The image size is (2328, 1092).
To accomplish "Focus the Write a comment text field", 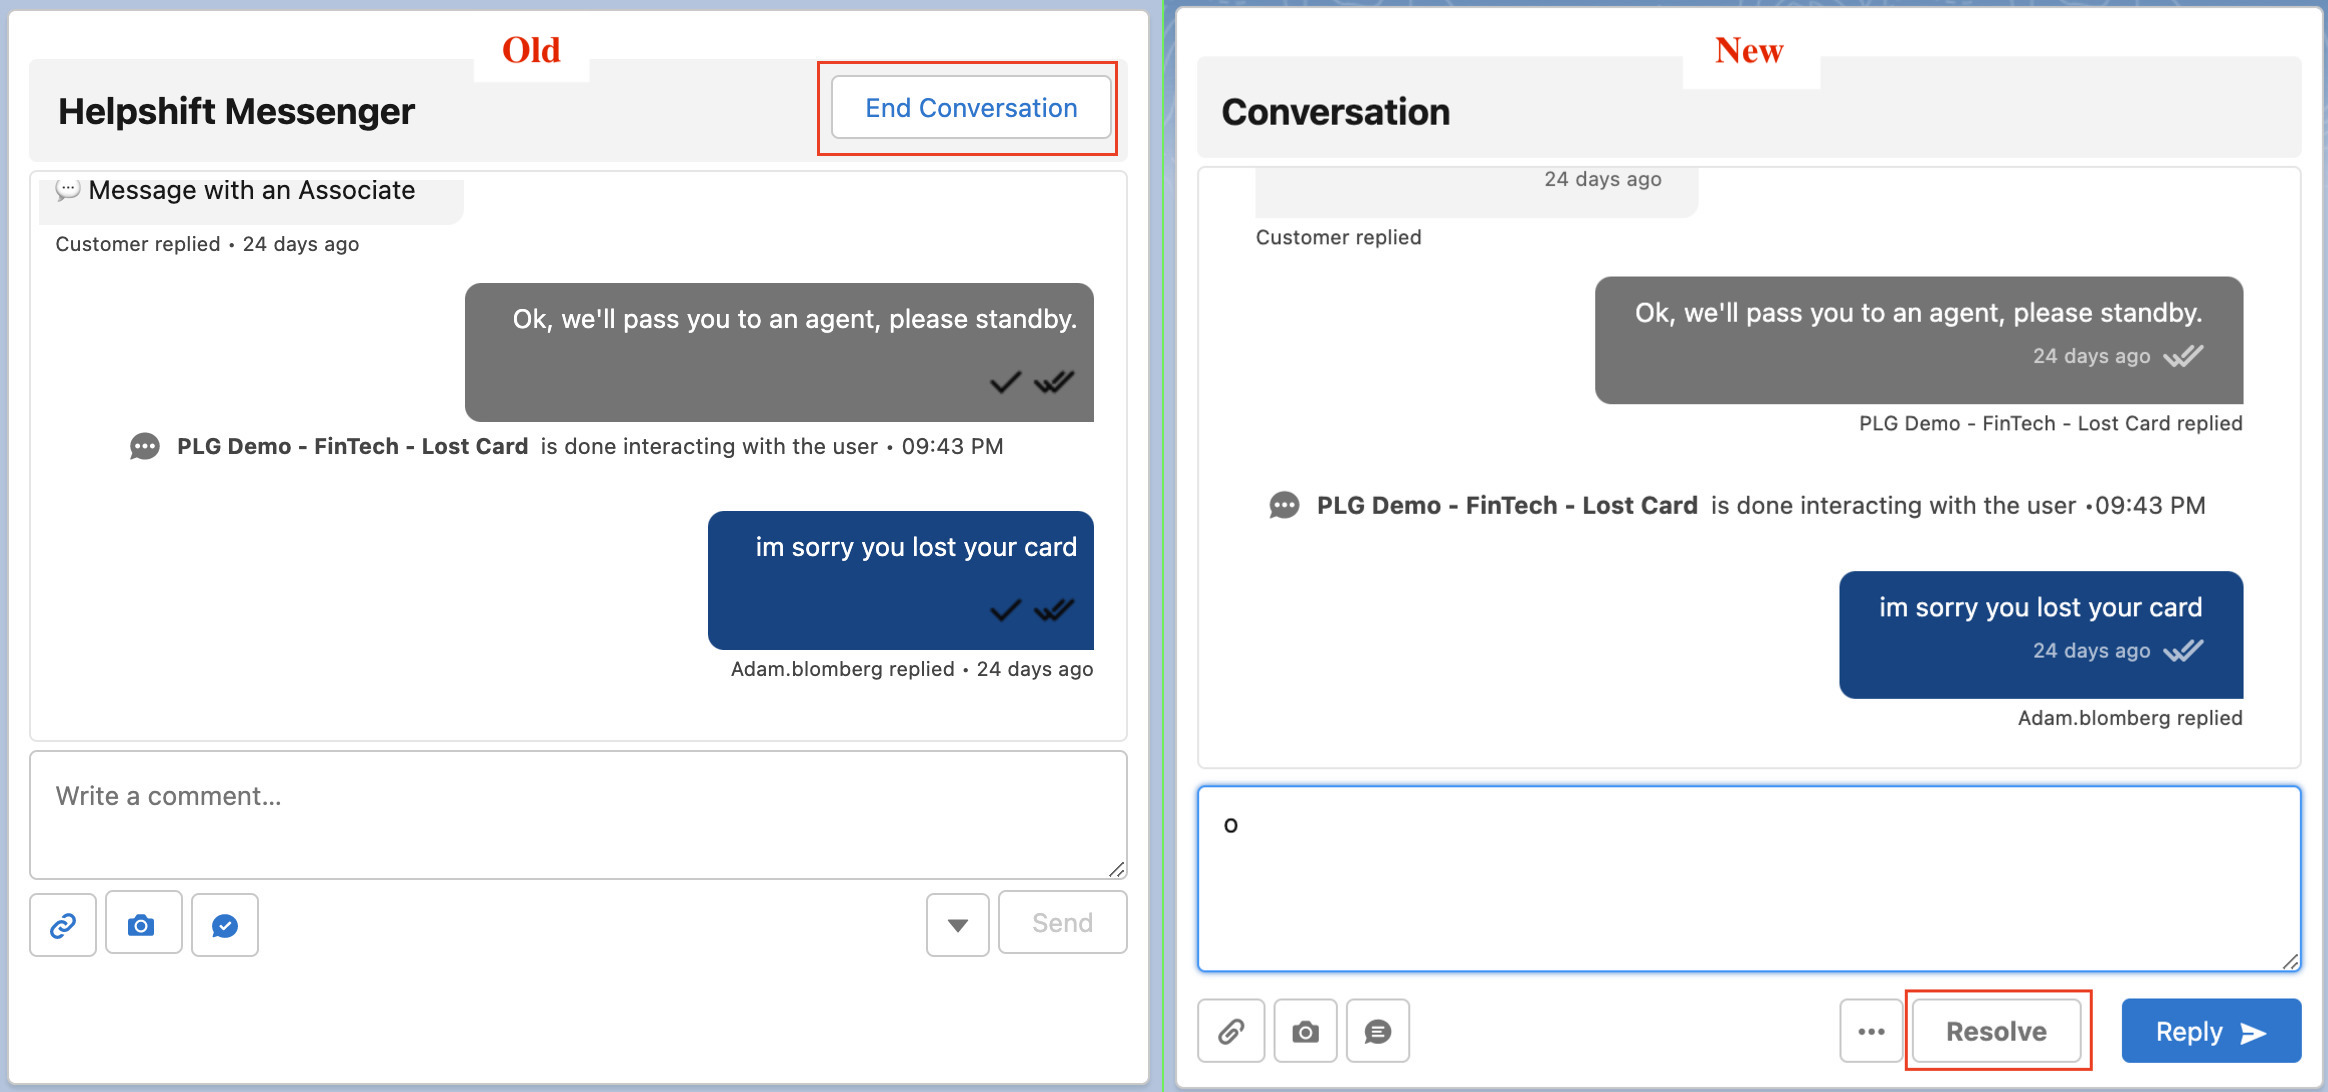I will tap(577, 814).
